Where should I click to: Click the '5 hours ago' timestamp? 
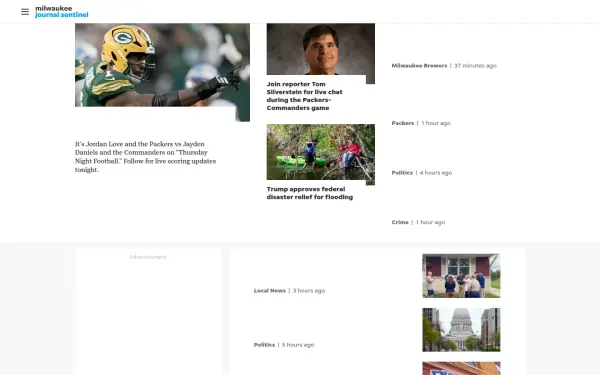tap(298, 345)
